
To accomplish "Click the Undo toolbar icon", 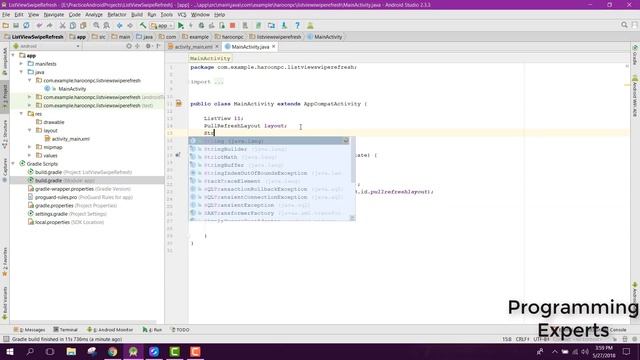I will [39, 25].
